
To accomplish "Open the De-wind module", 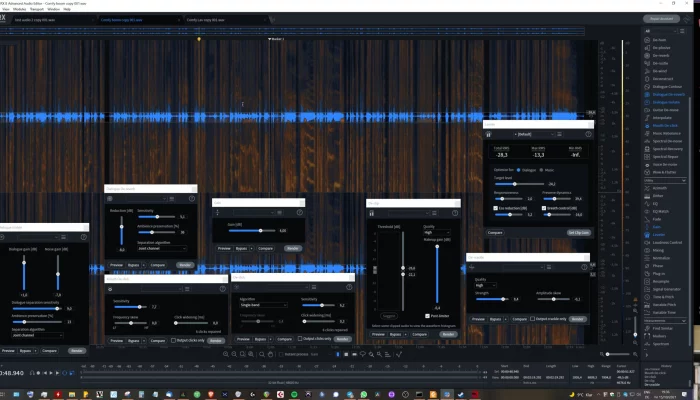I will (659, 71).
